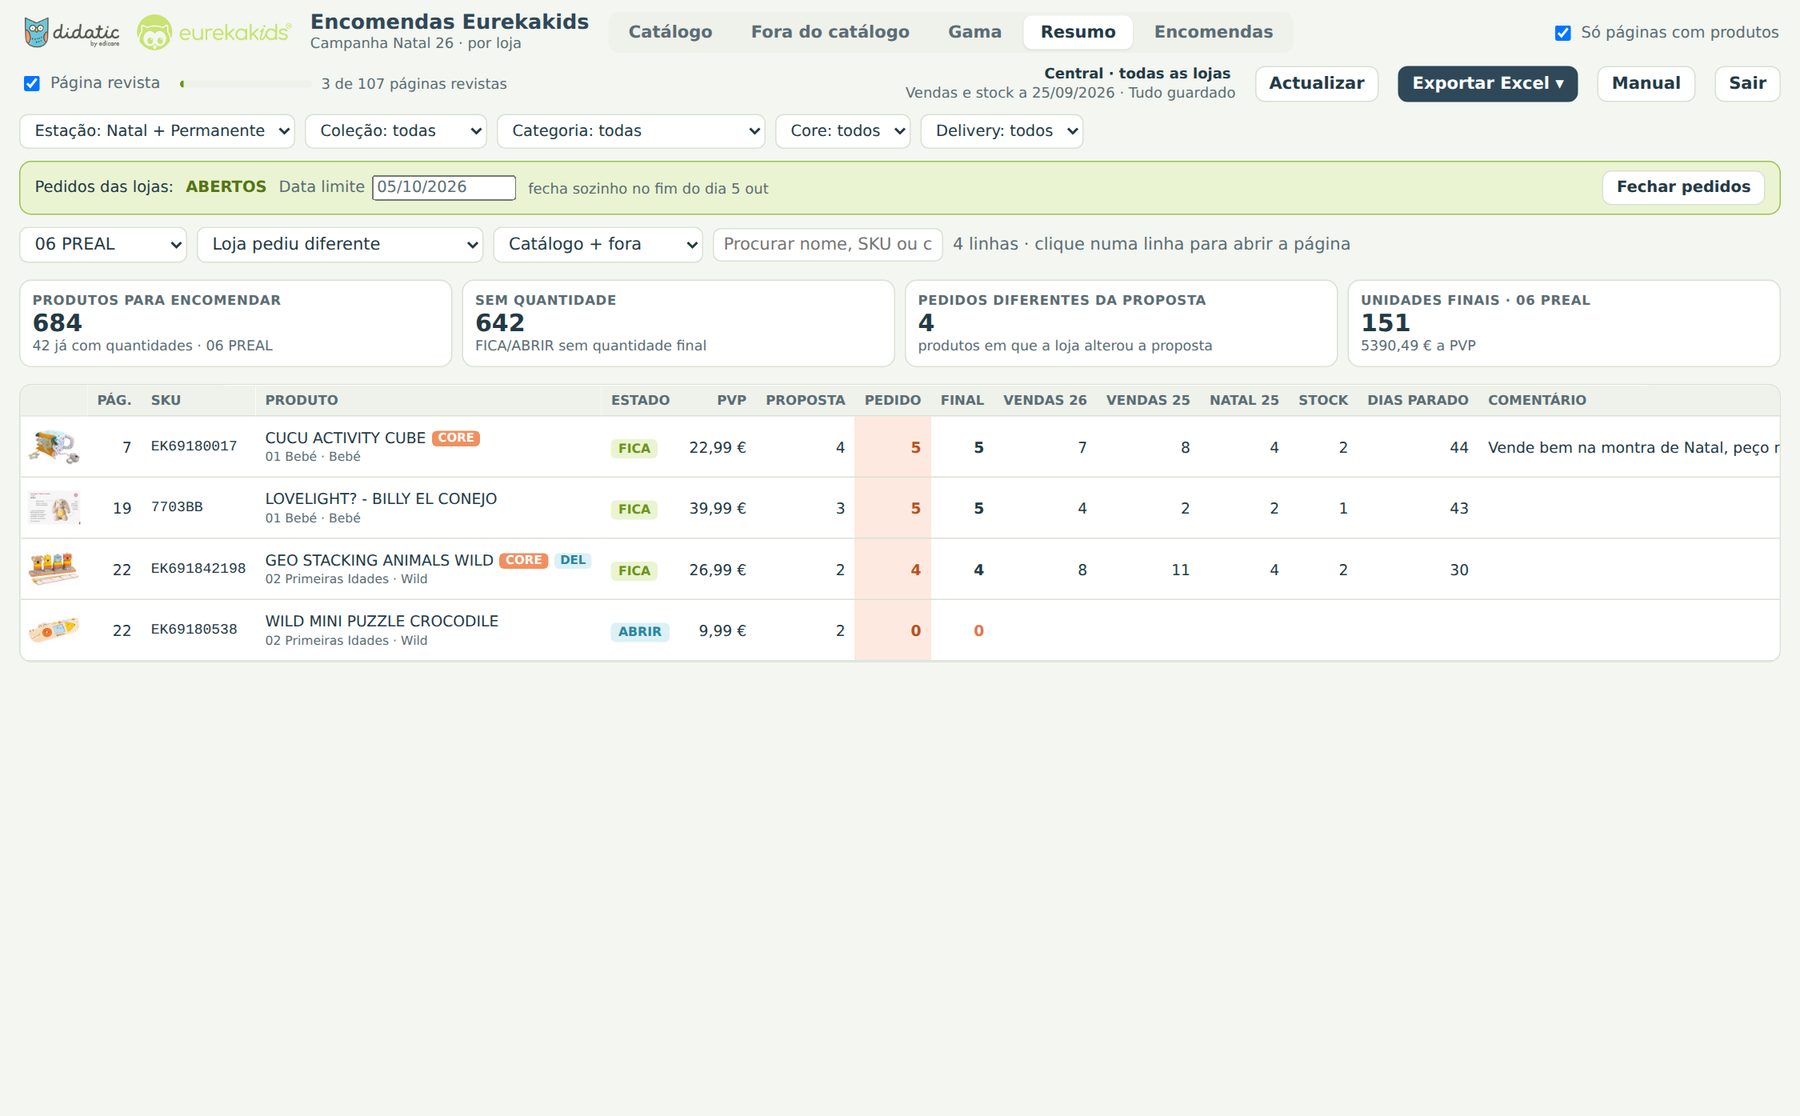Open the Exportar Excel menu

click(x=1488, y=84)
